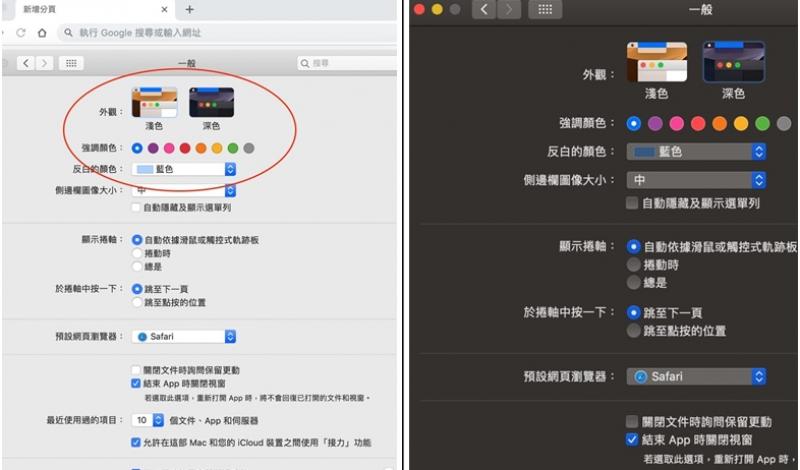Click the forward arrow in light preferences window
The height and width of the screenshot is (470, 800).
coord(45,63)
